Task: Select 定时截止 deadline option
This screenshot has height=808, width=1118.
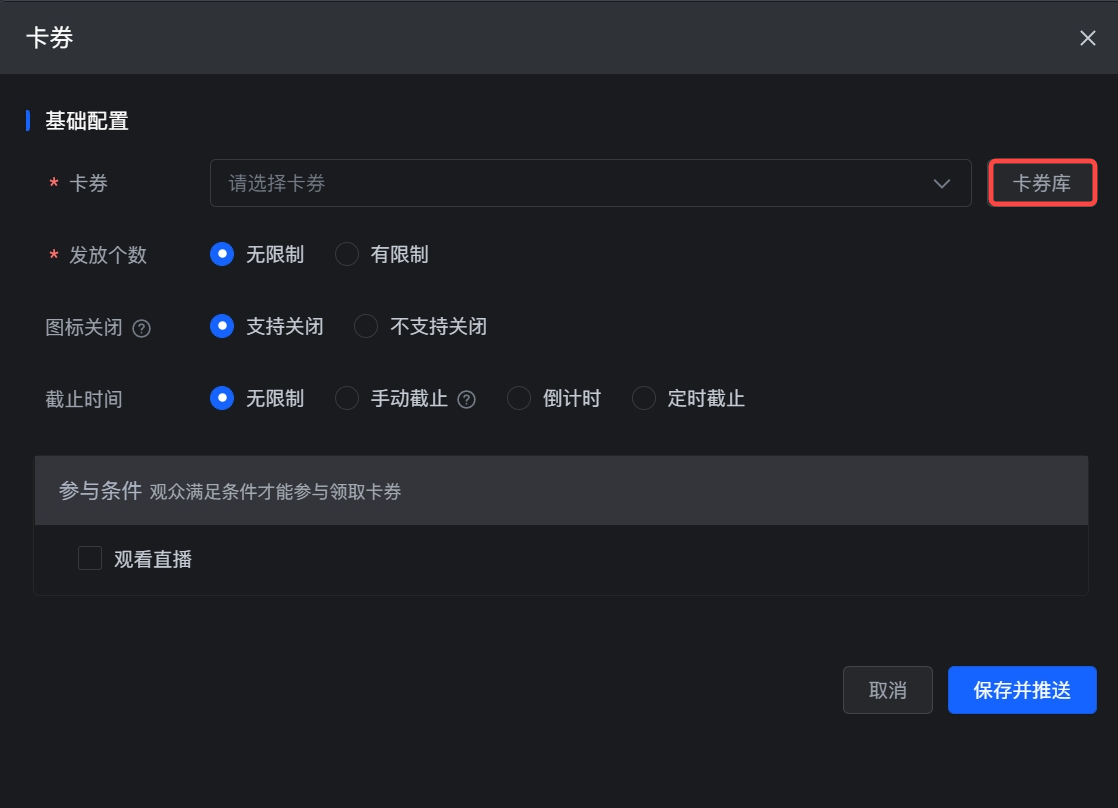Action: coord(644,399)
